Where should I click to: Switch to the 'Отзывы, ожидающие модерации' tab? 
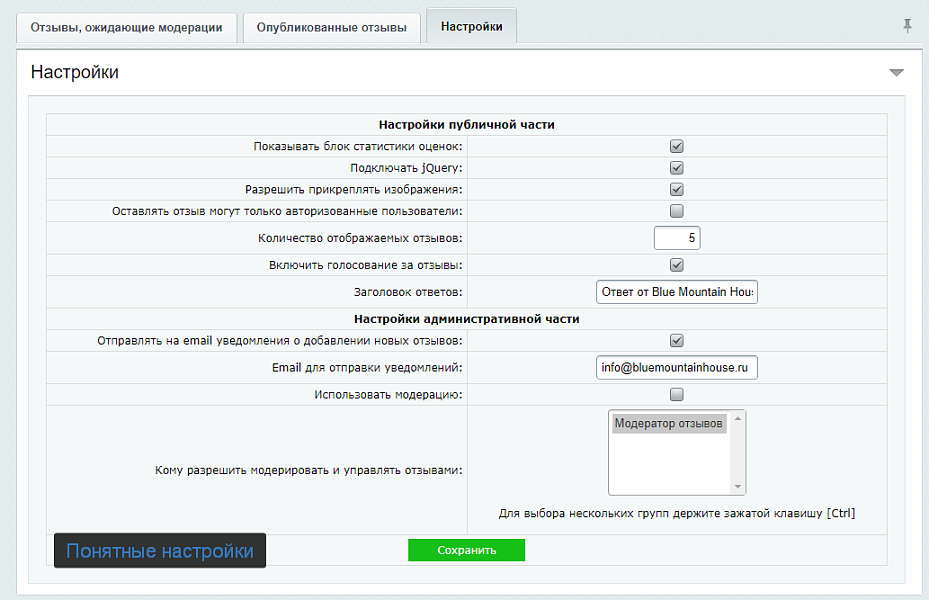pos(125,24)
